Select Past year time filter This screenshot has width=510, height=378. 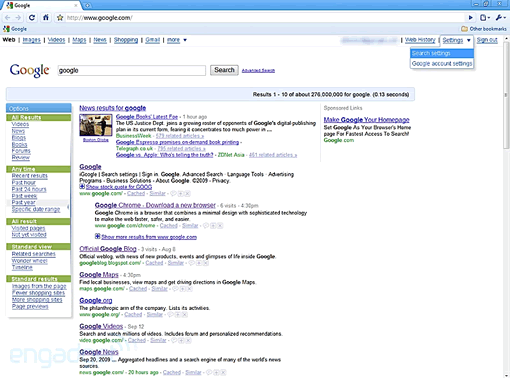click(x=23, y=202)
